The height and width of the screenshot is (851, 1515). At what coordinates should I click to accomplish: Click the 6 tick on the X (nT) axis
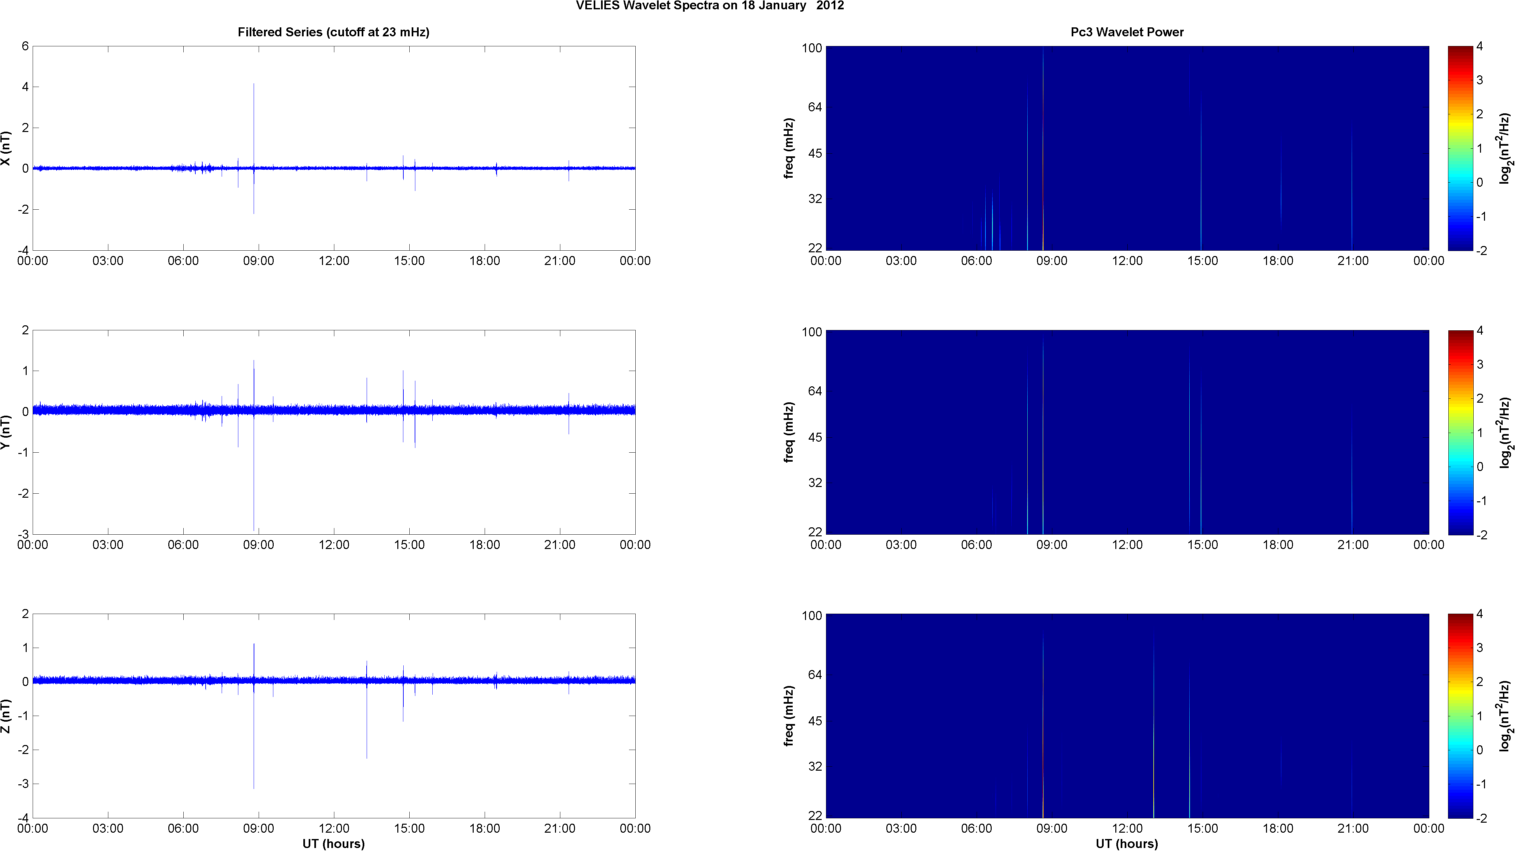pyautogui.click(x=25, y=46)
